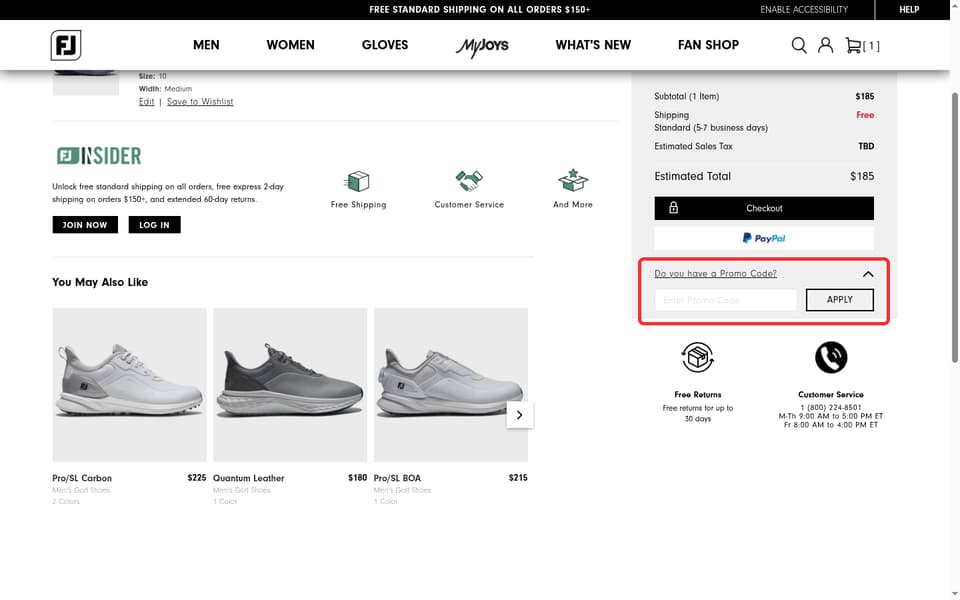This screenshot has width=960, height=600.
Task: Pay with the PayPal button
Action: click(x=763, y=238)
